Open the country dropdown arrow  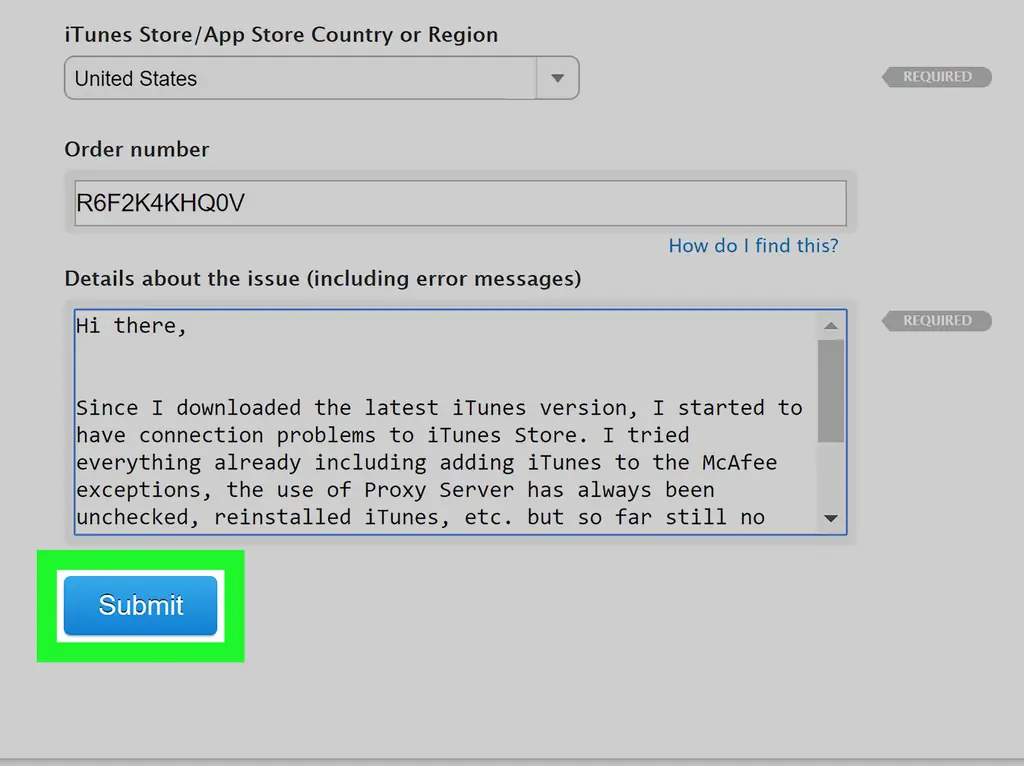pyautogui.click(x=558, y=78)
